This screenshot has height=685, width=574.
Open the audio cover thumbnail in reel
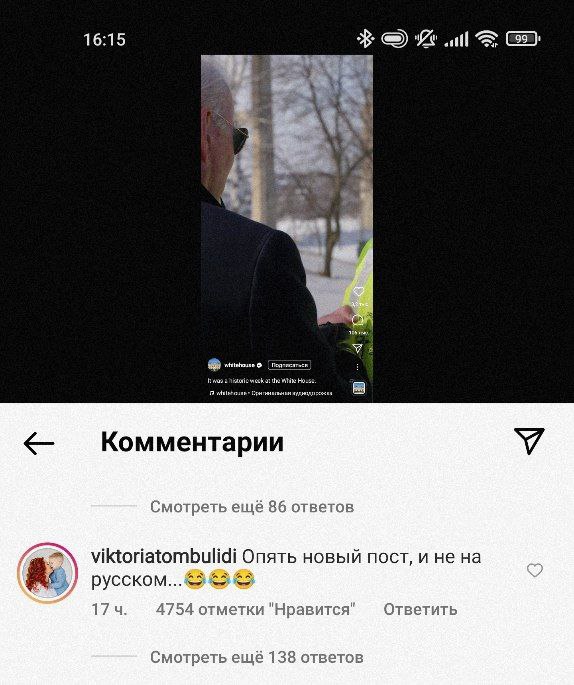[359, 388]
